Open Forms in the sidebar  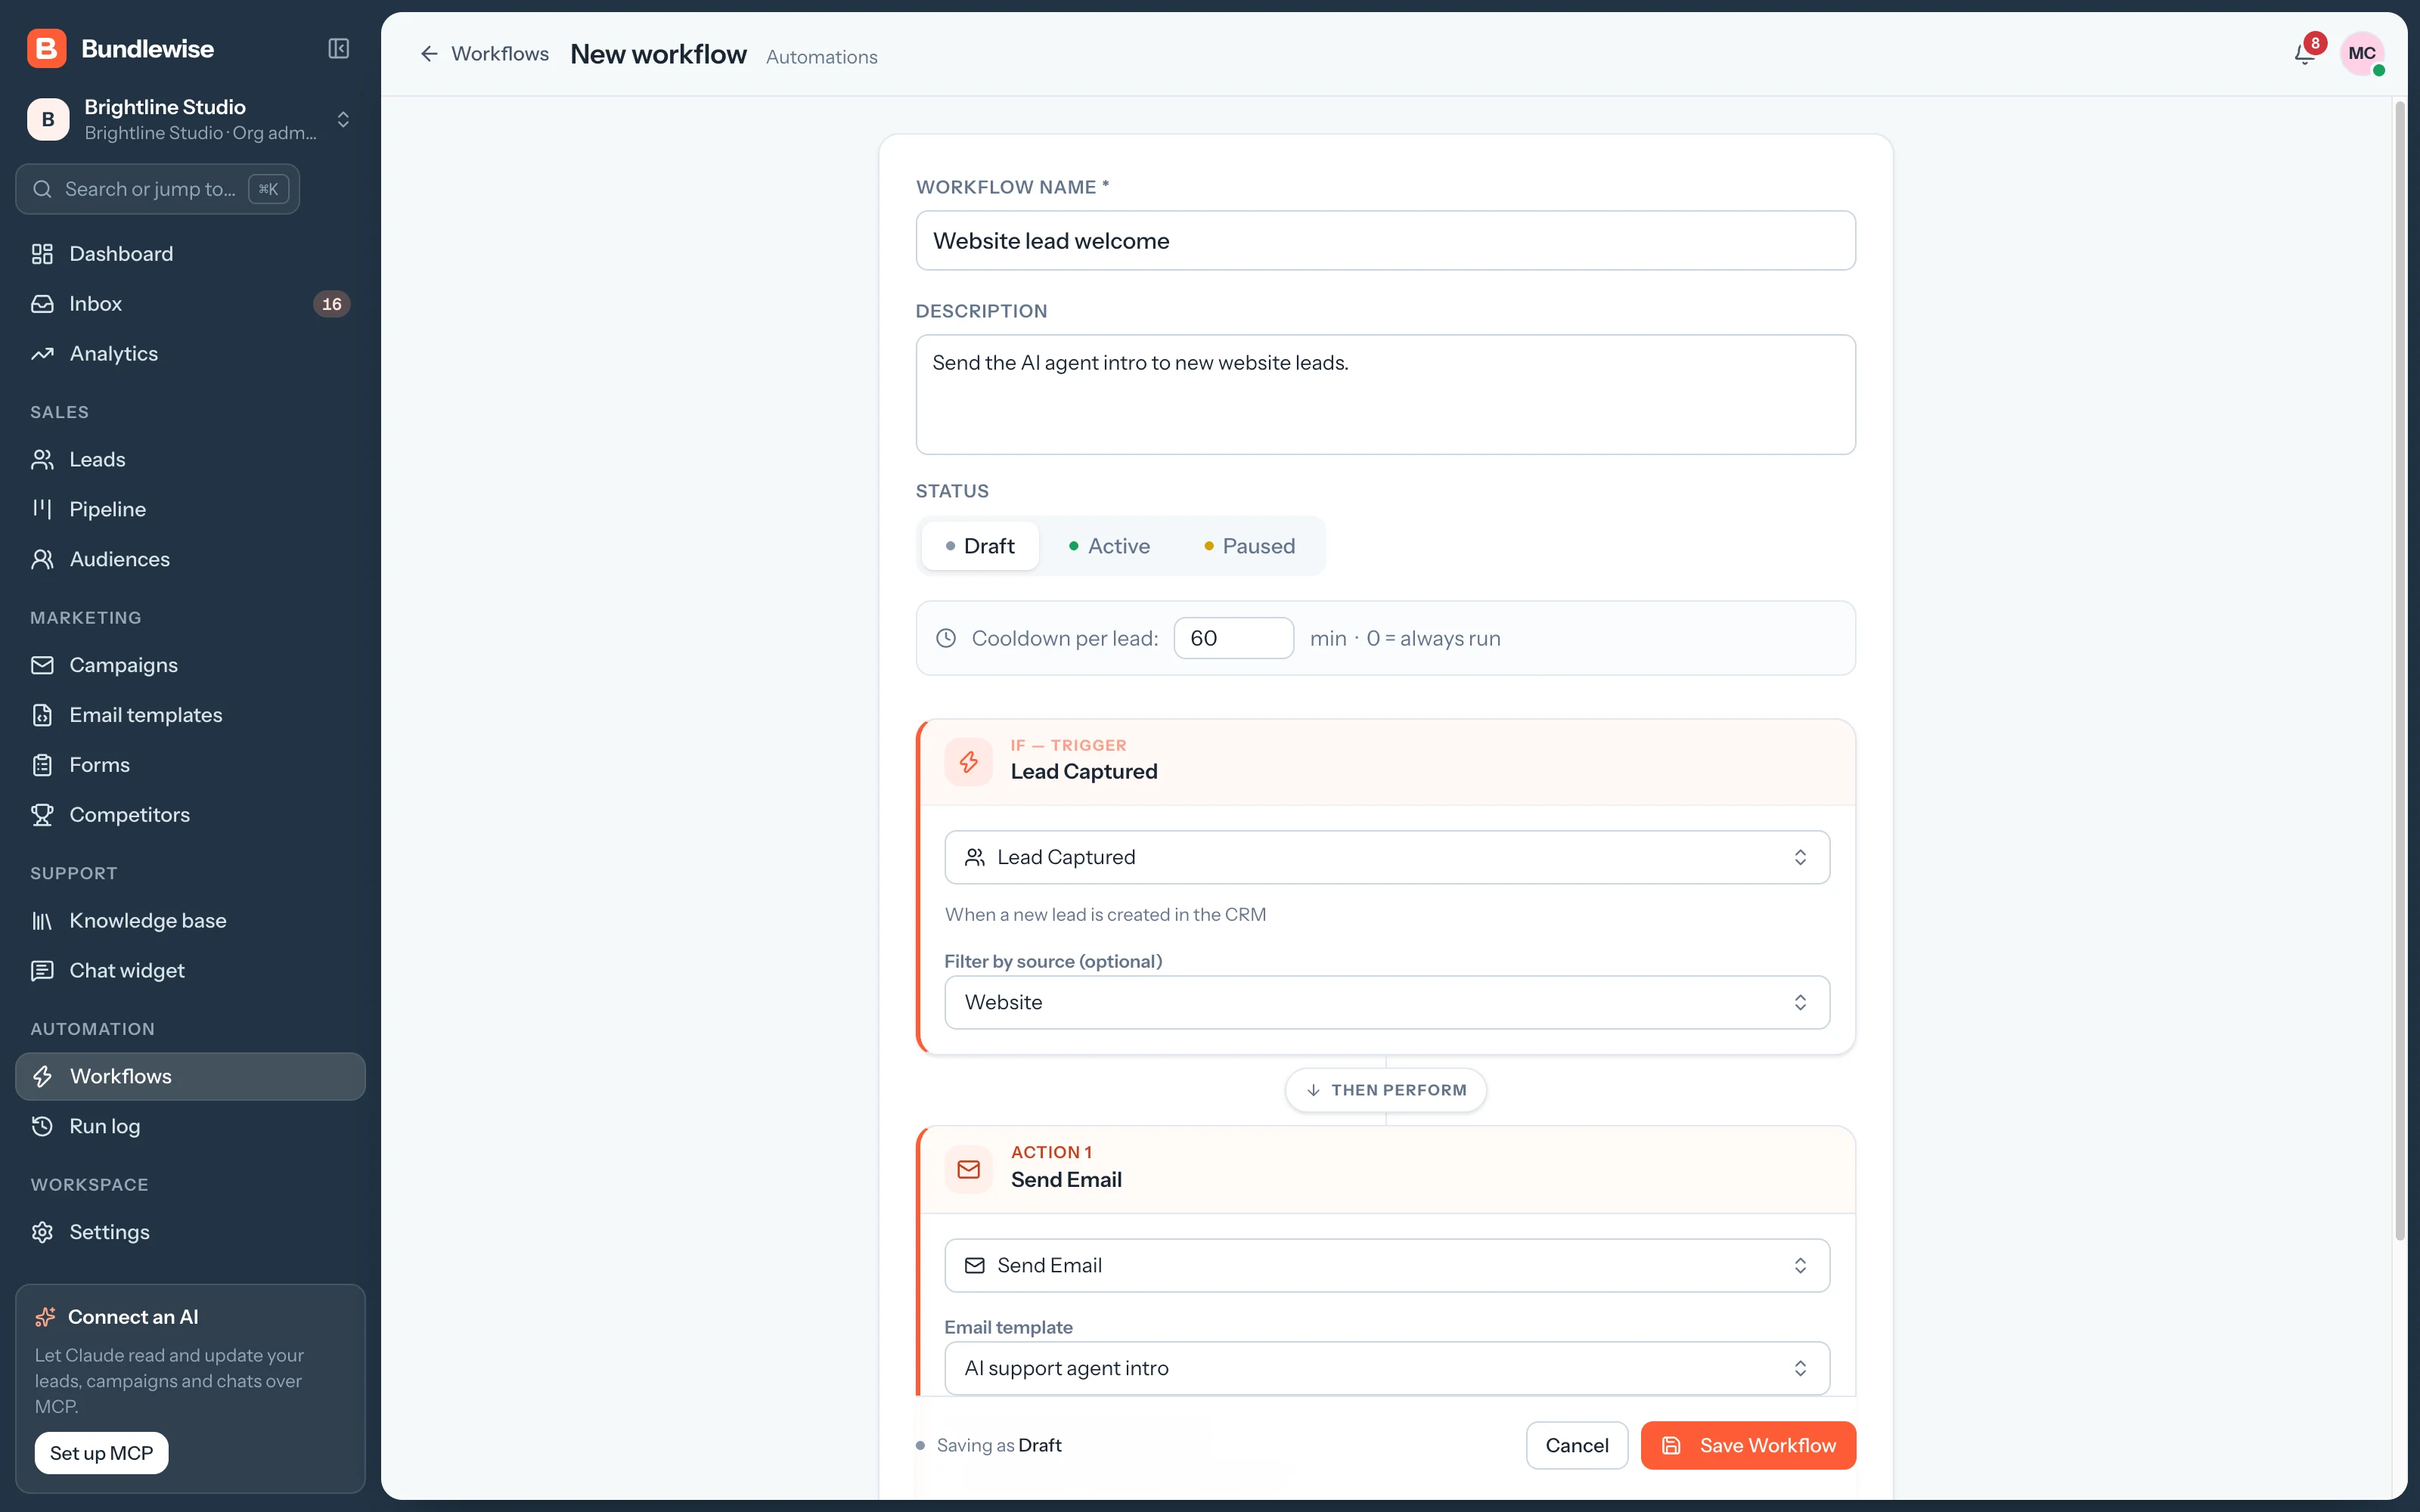click(190, 765)
